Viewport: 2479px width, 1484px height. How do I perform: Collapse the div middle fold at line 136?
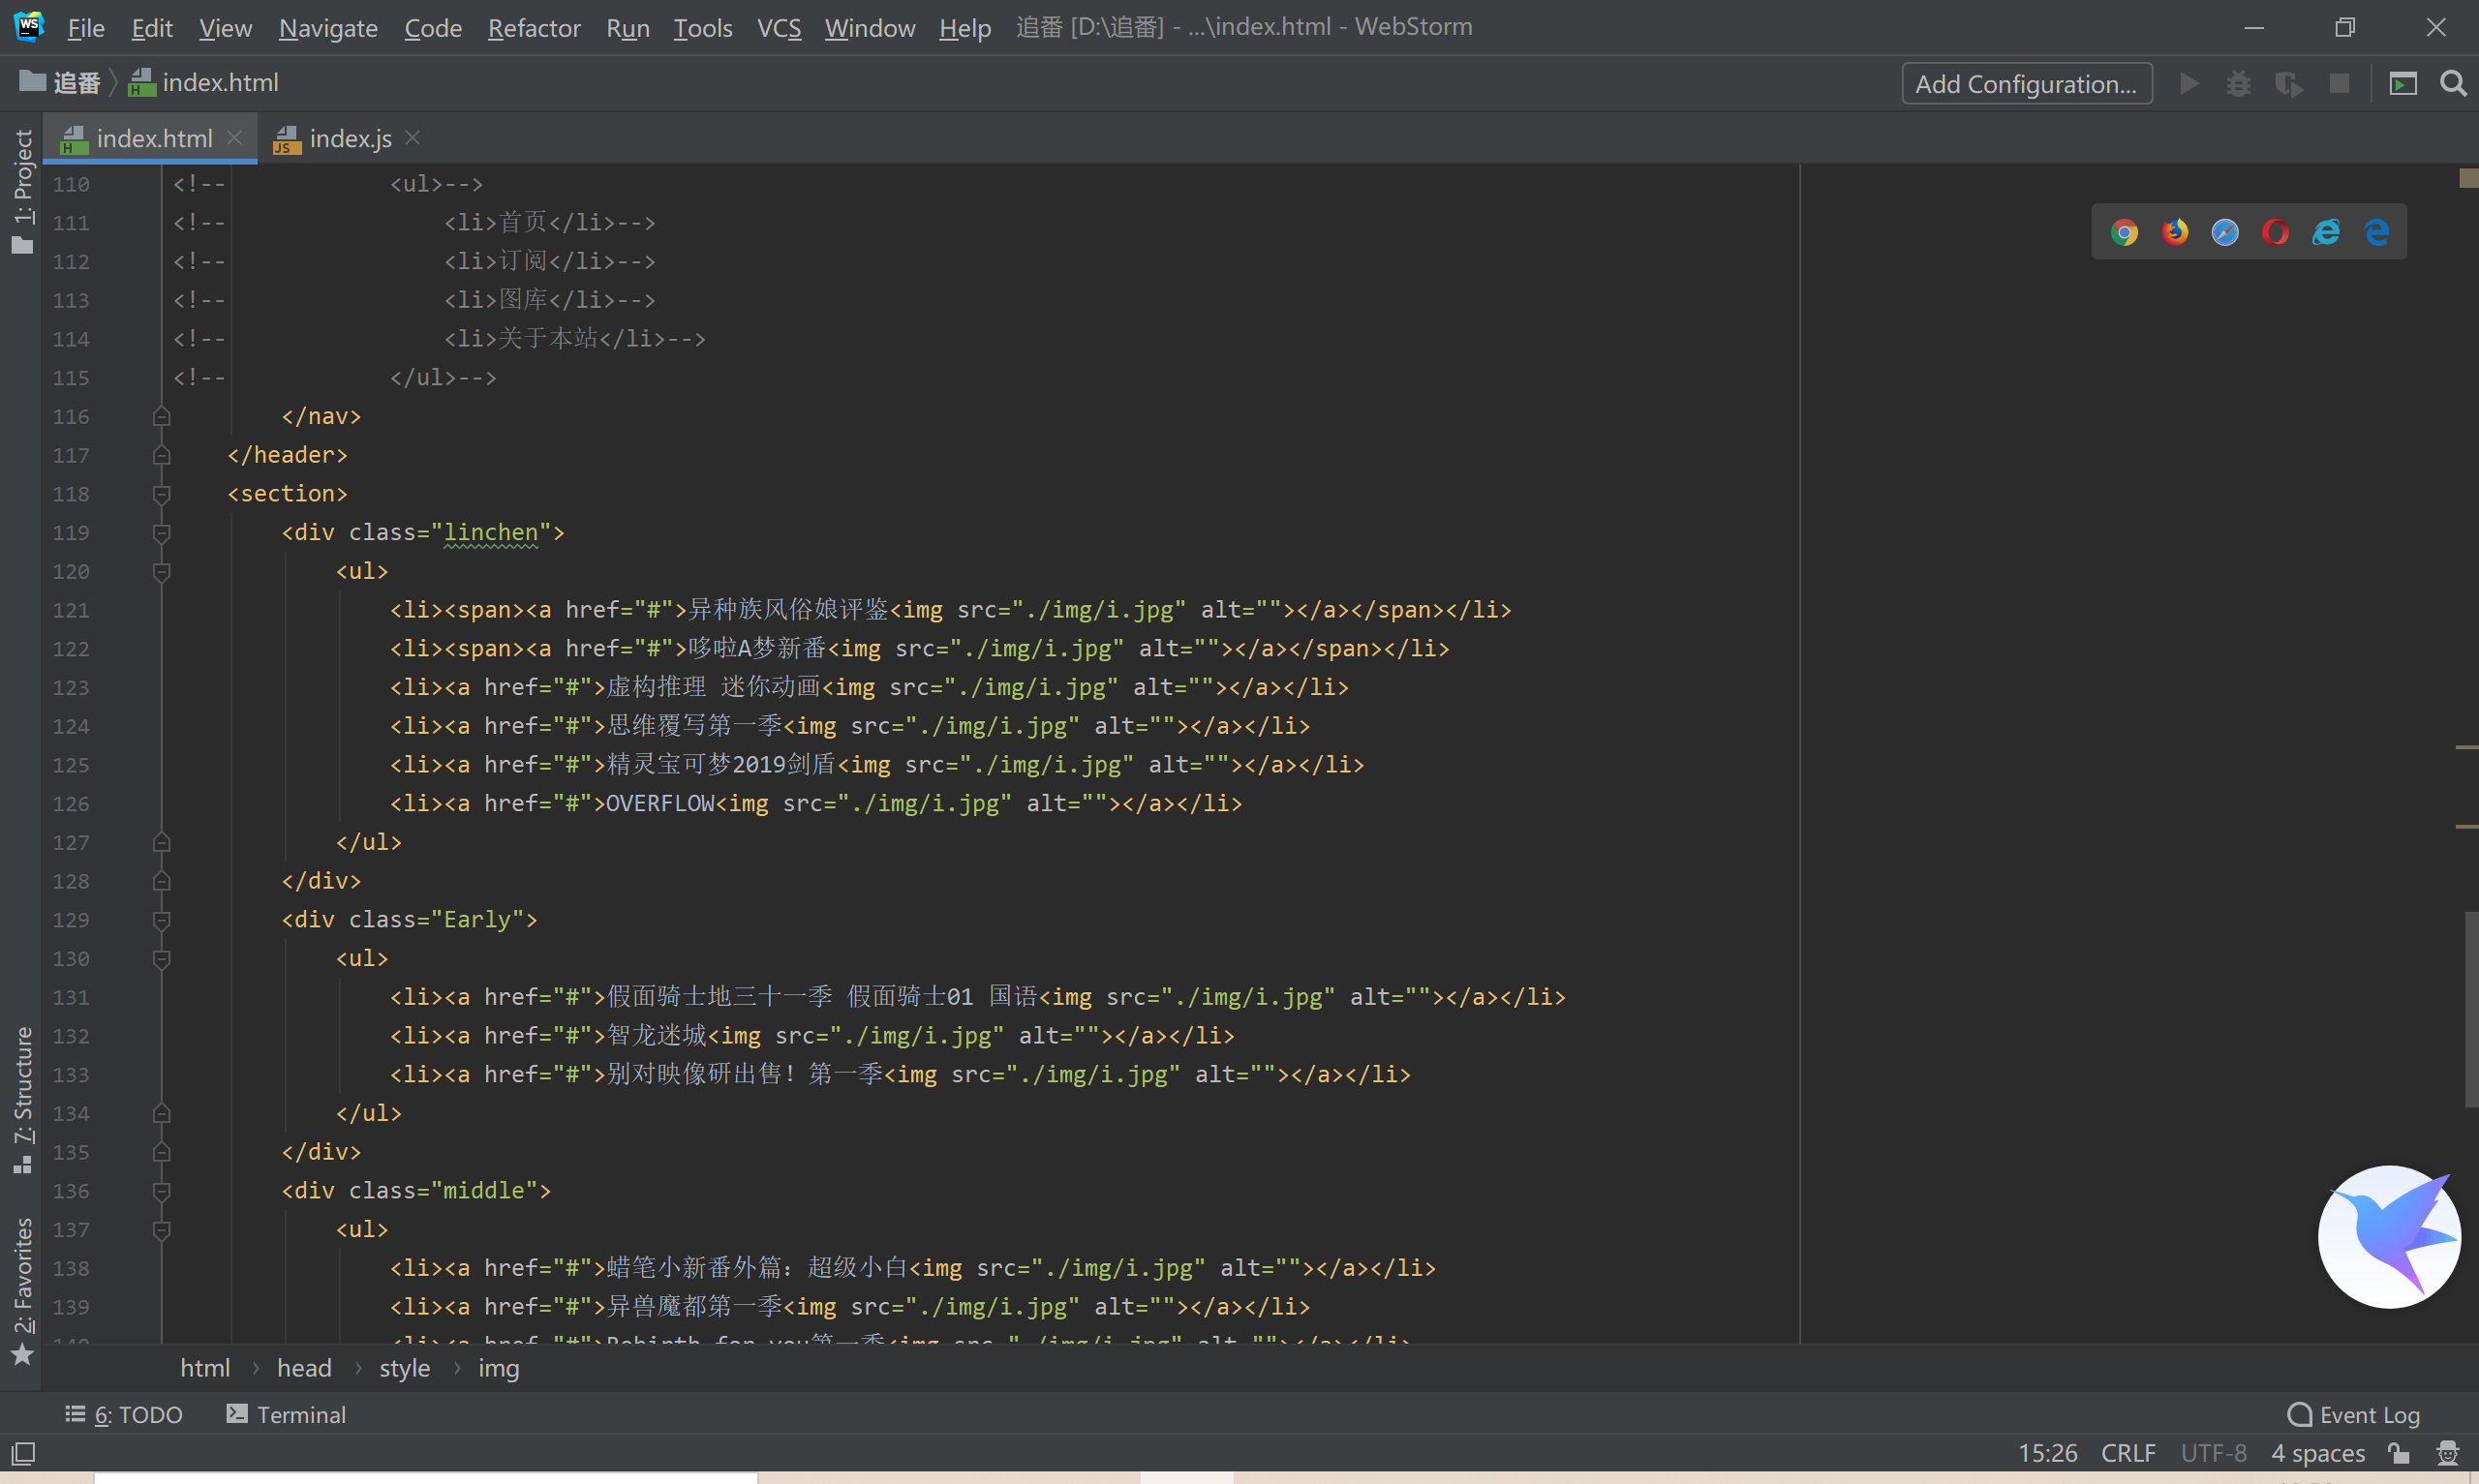[161, 1191]
